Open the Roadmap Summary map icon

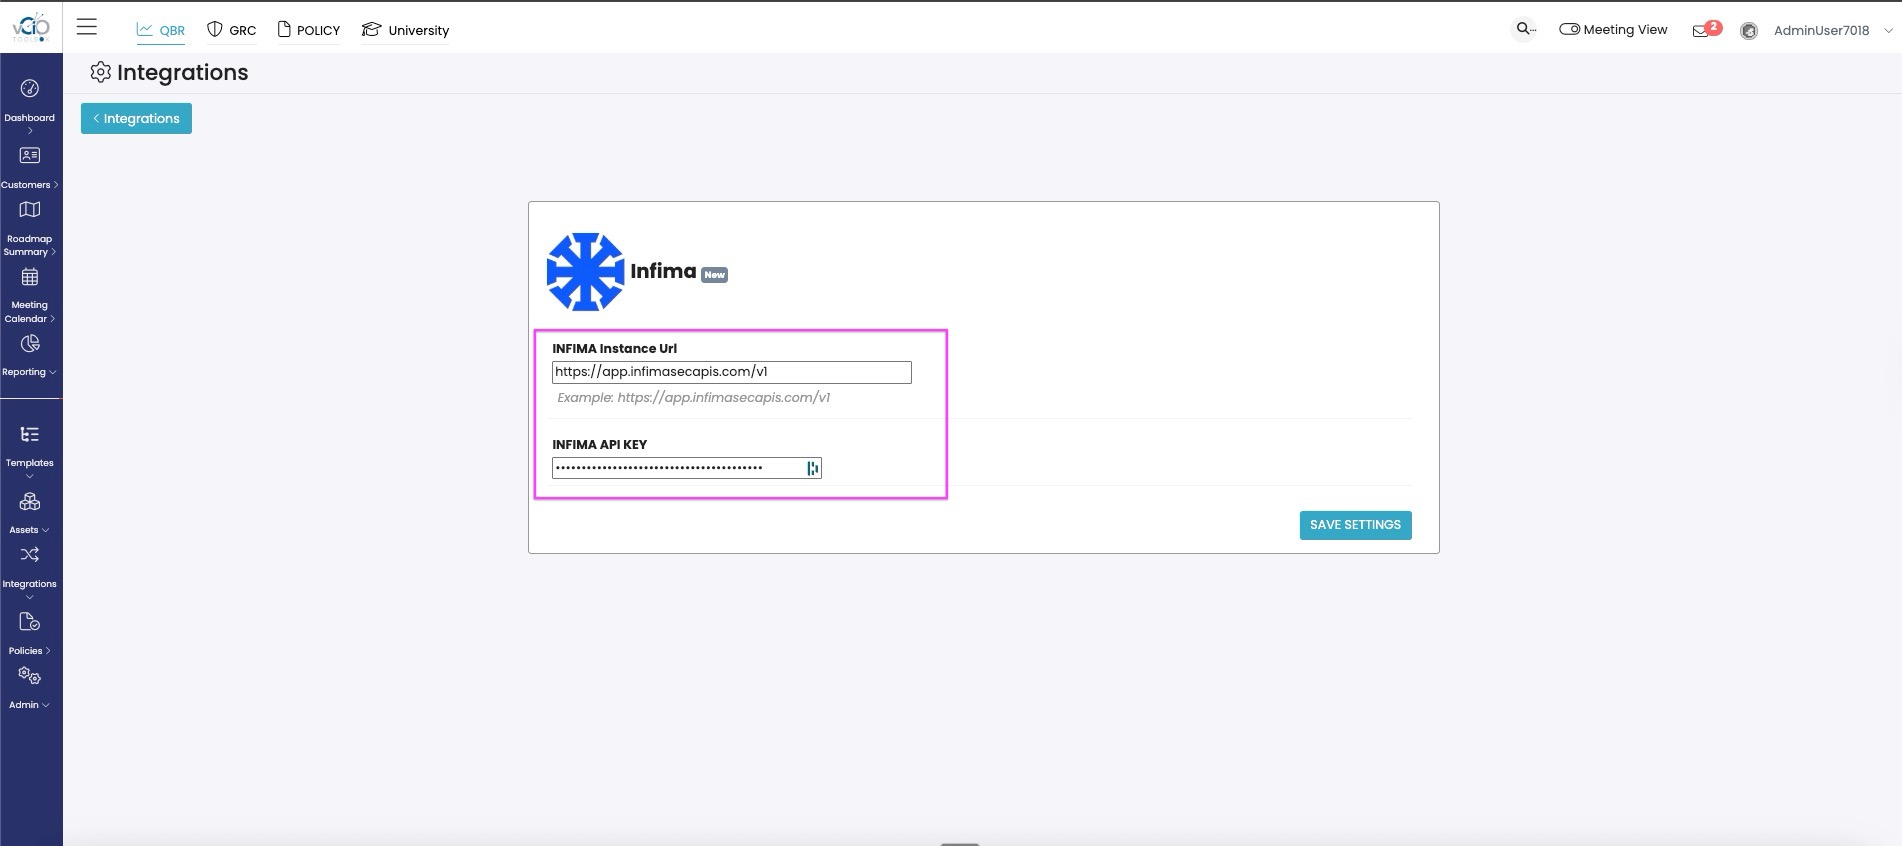point(30,210)
